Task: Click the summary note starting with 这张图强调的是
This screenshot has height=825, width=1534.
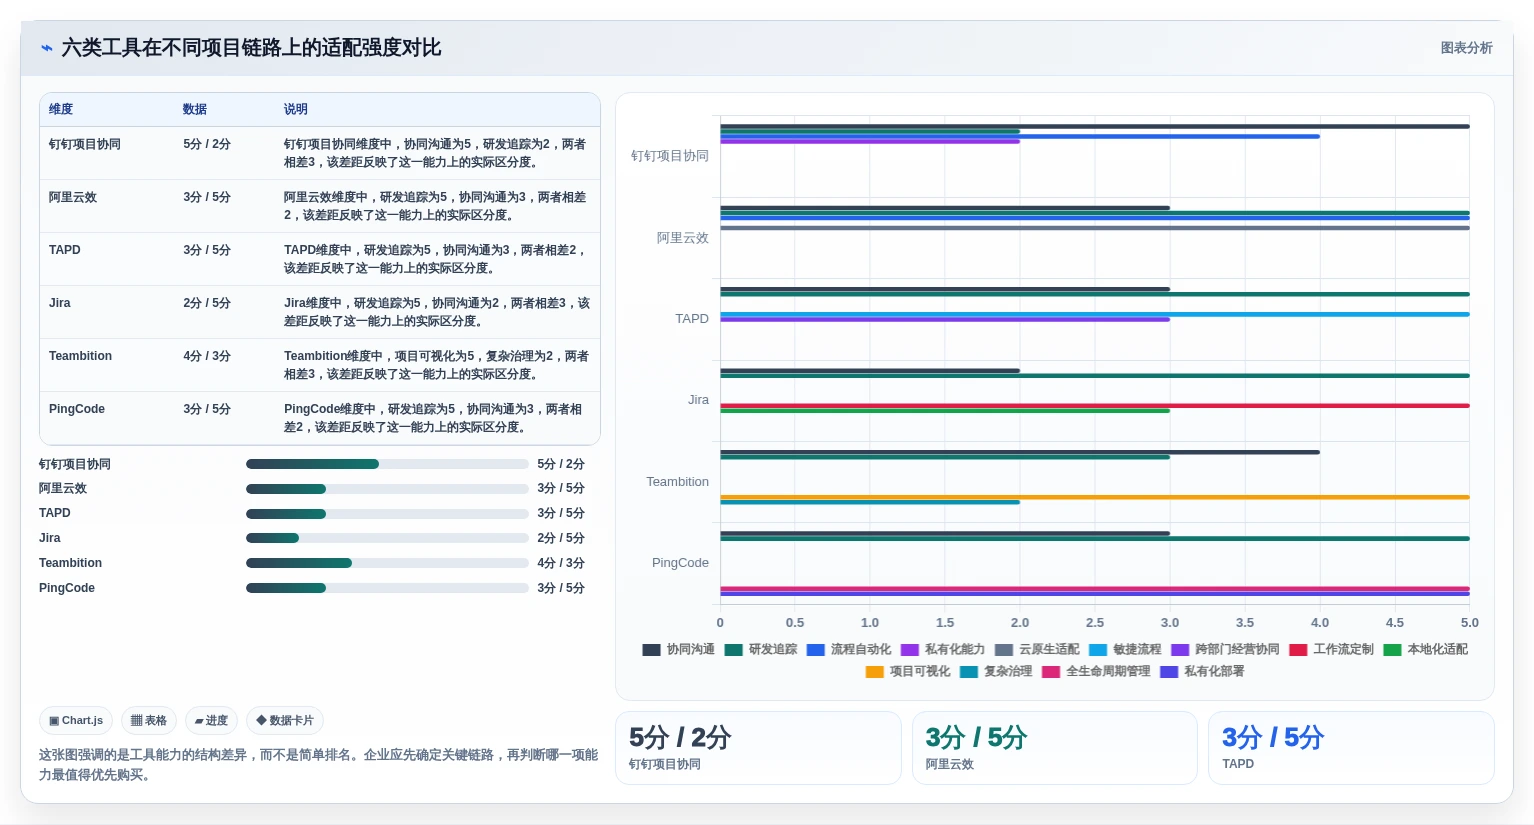Action: click(319, 765)
